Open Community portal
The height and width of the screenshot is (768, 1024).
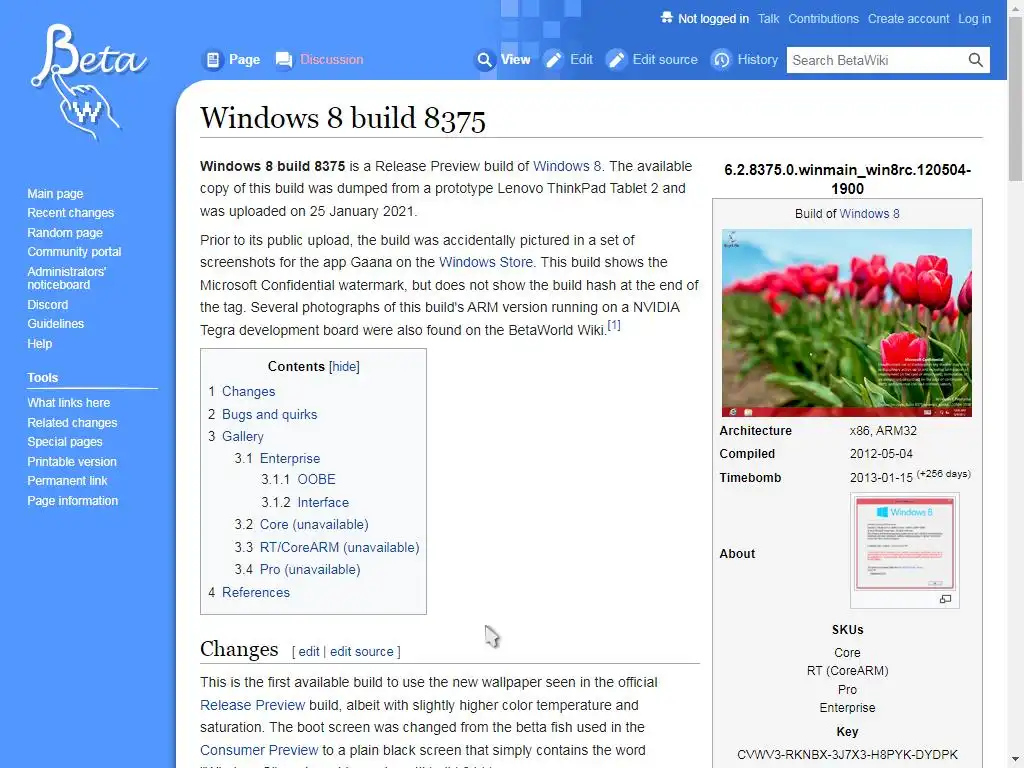point(74,252)
